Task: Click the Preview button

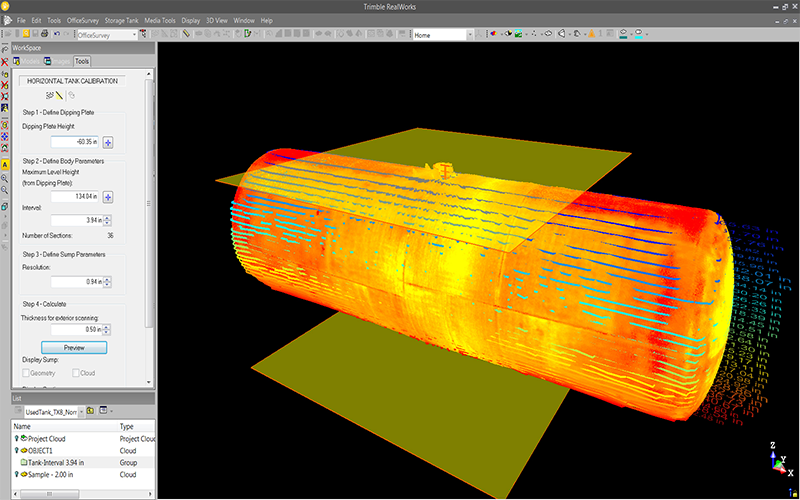Action: (x=74, y=347)
